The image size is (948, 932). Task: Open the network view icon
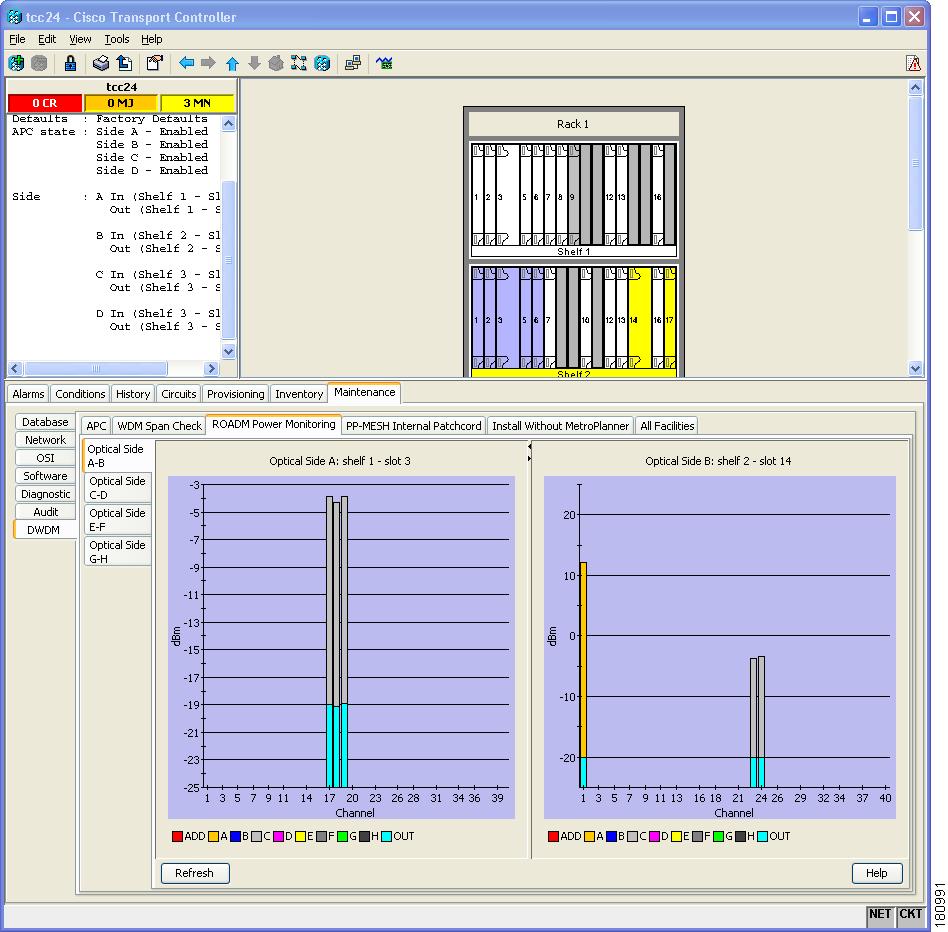point(299,63)
